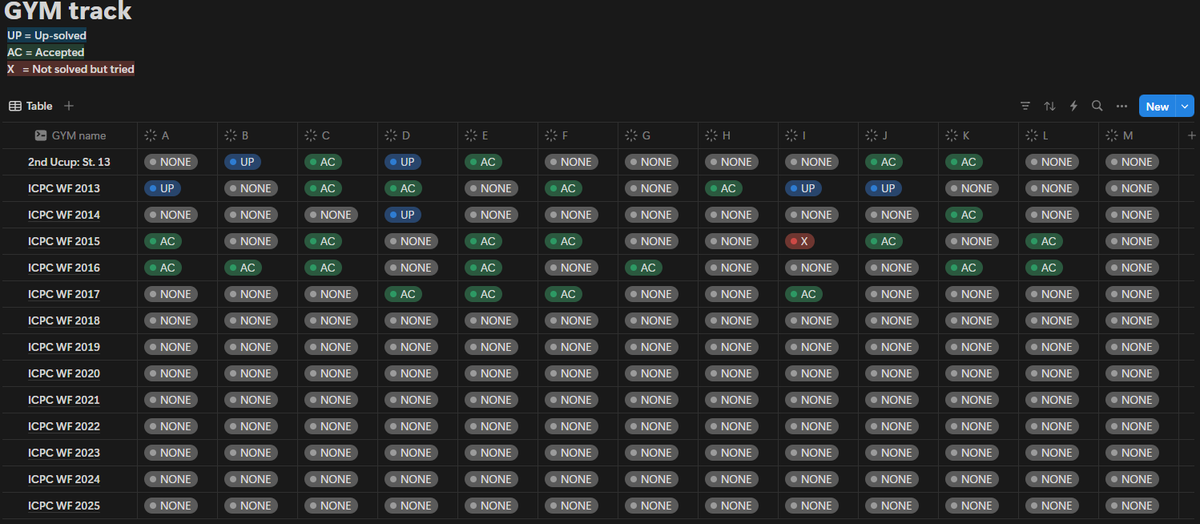Image resolution: width=1200 pixels, height=524 pixels.
Task: Open the AC status in ICPC WF 2016 column G
Action: 644,267
